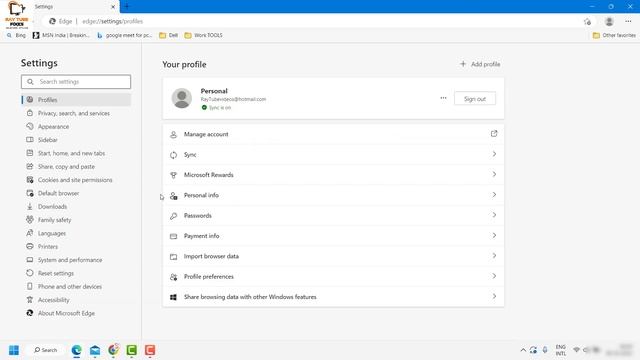Open Manage account row

tap(333, 134)
